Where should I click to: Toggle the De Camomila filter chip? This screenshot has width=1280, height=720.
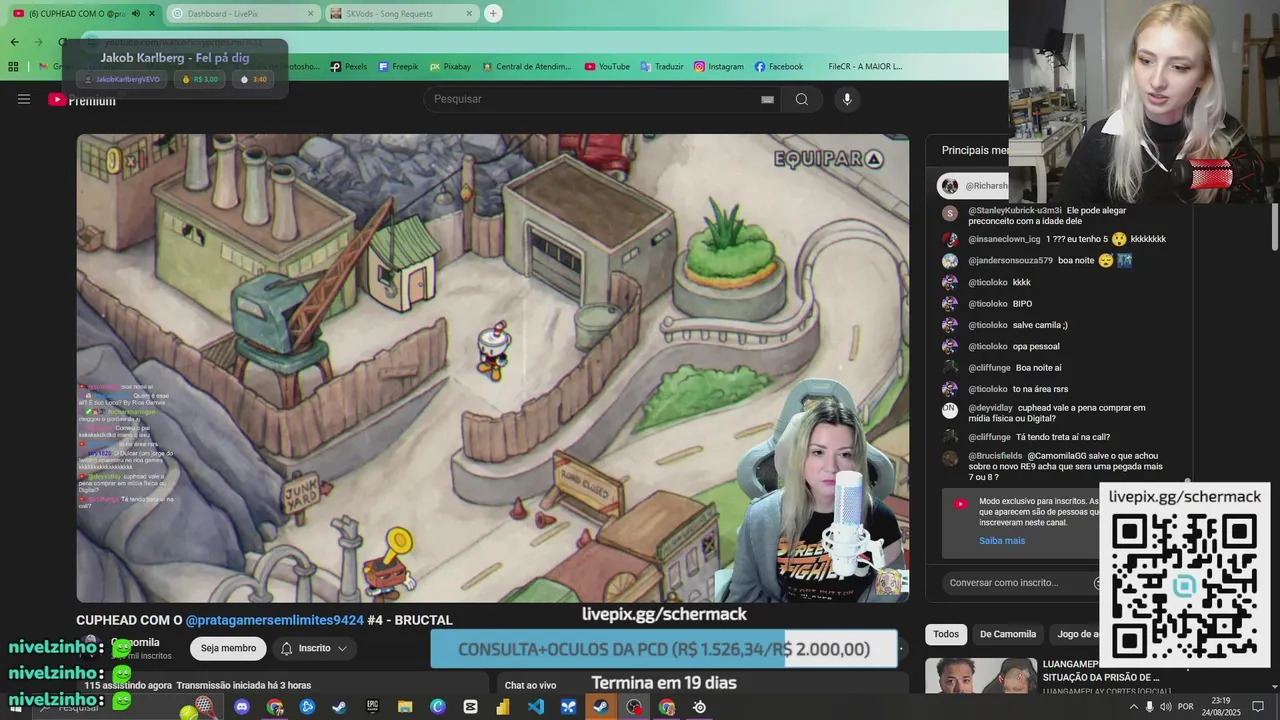(x=1007, y=634)
